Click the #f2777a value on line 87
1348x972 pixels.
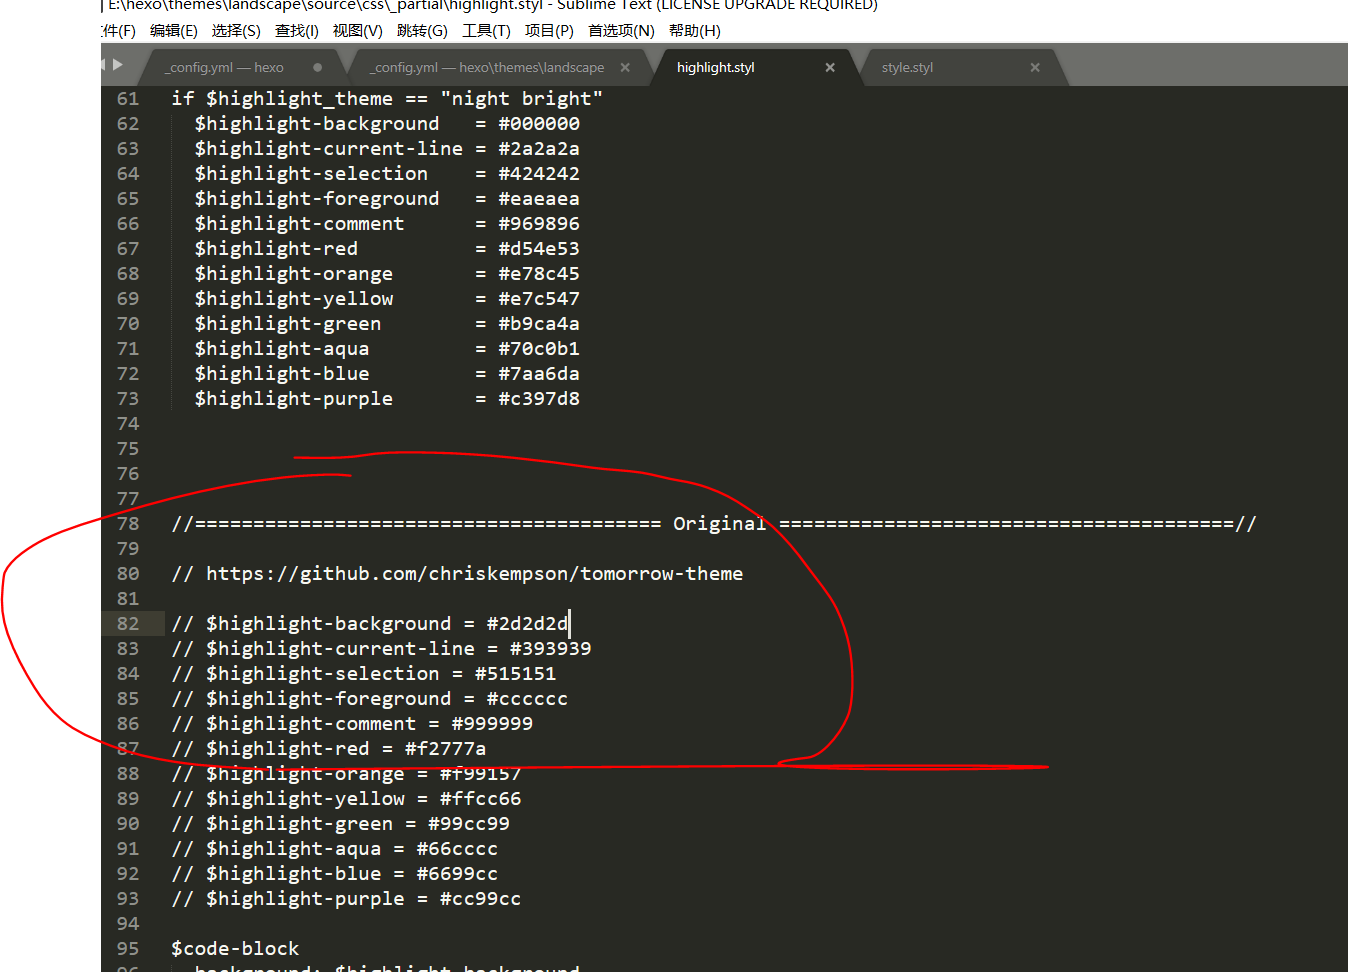pos(445,749)
